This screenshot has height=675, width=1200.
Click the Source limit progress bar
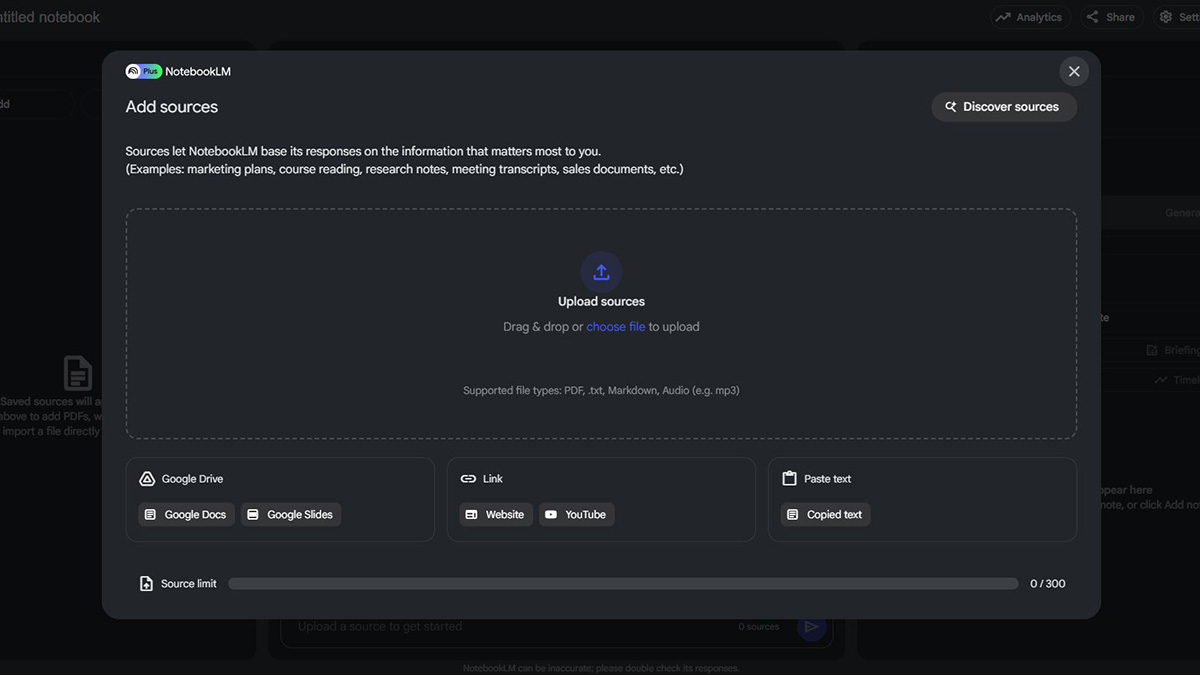coord(623,583)
